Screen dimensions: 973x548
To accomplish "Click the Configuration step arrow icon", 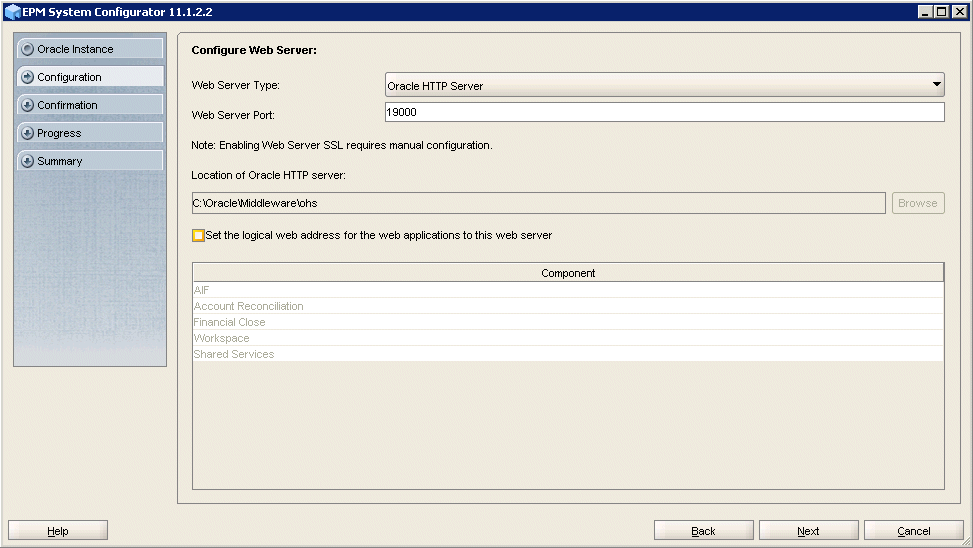I will point(27,77).
